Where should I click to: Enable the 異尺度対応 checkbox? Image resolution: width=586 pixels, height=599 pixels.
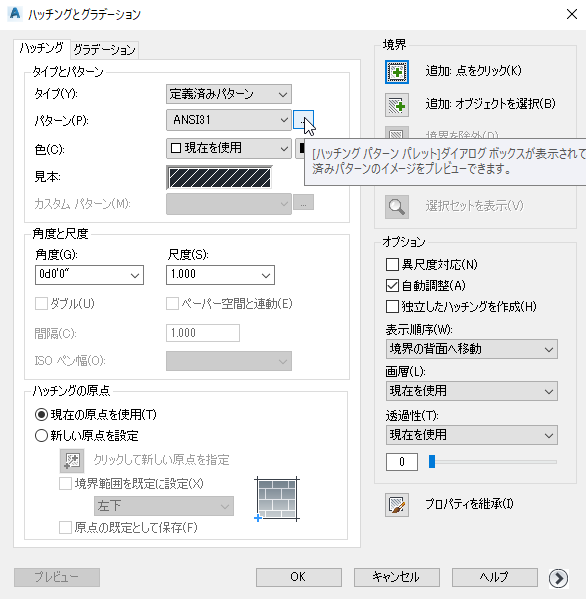(392, 264)
